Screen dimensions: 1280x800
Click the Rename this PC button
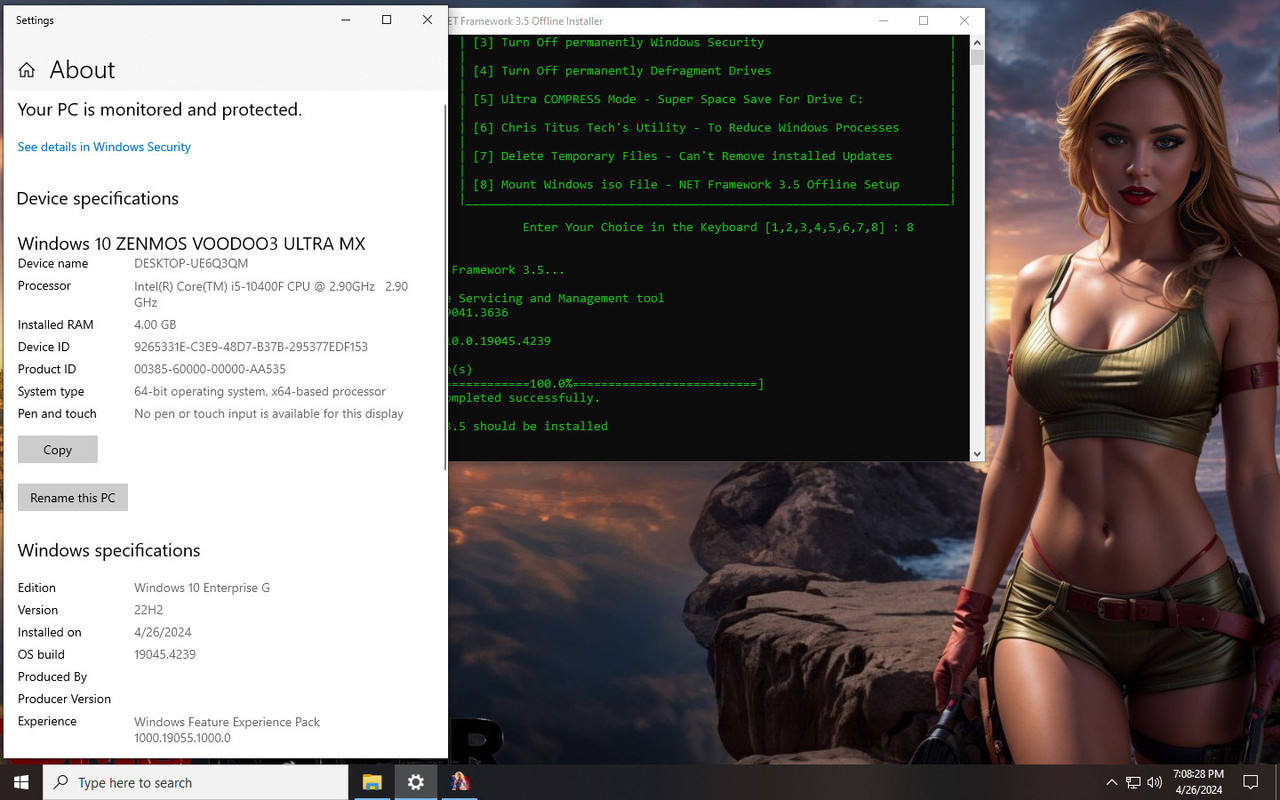[x=73, y=498]
